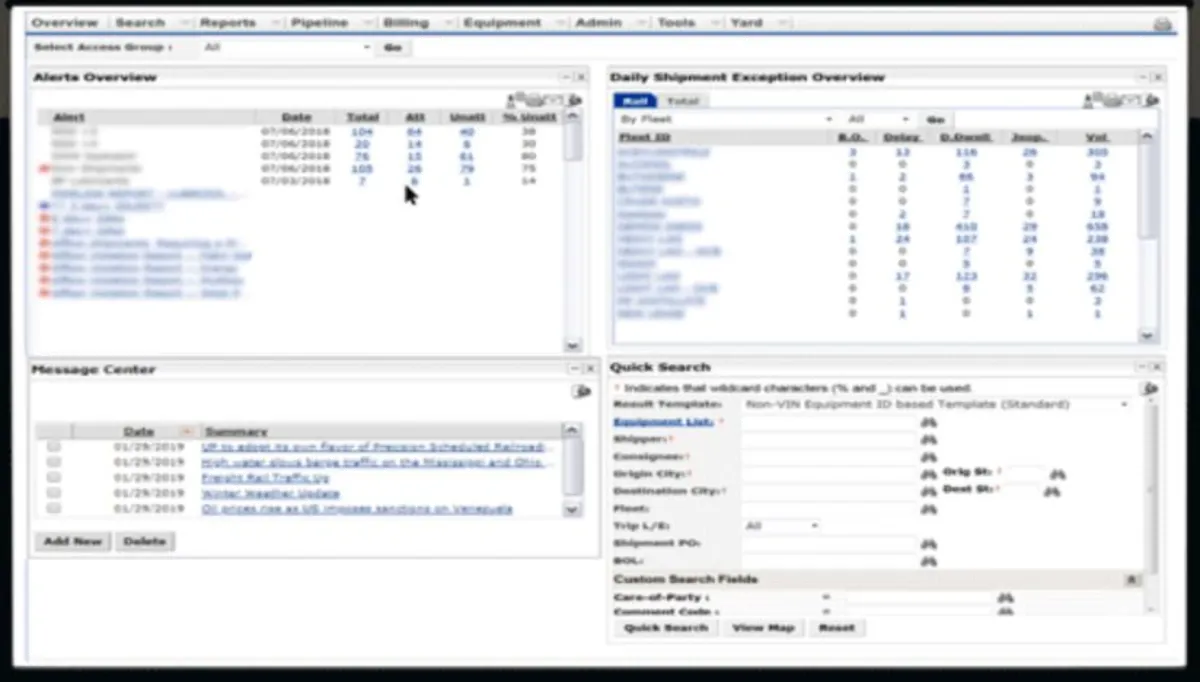Click Go beside Select Access Group
Image resolution: width=1200 pixels, height=682 pixels.
393,47
